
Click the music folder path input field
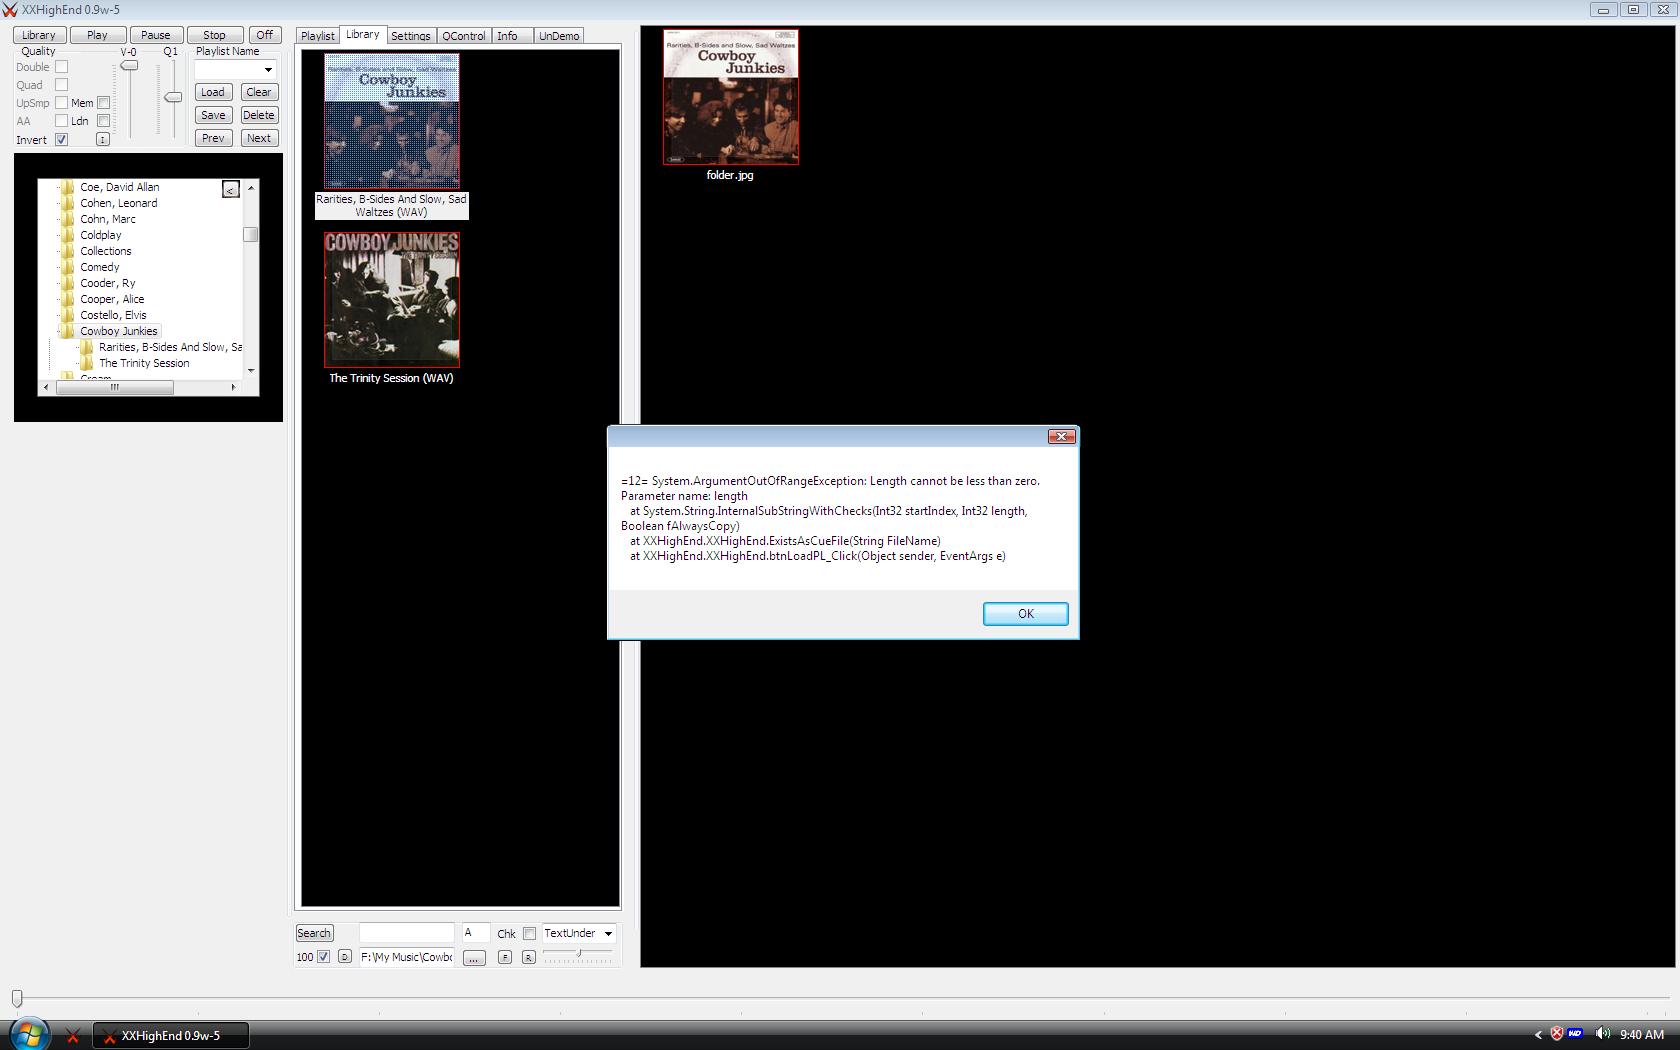point(406,957)
